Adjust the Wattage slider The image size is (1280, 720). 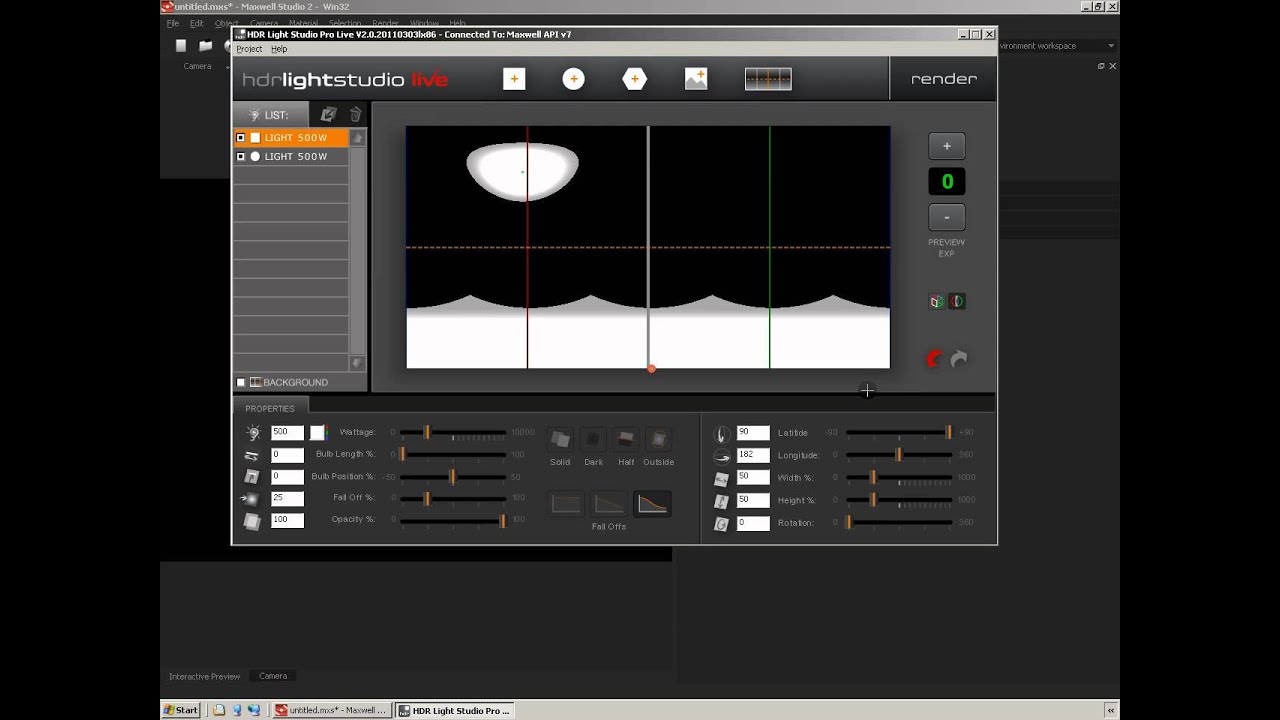[x=453, y=432]
